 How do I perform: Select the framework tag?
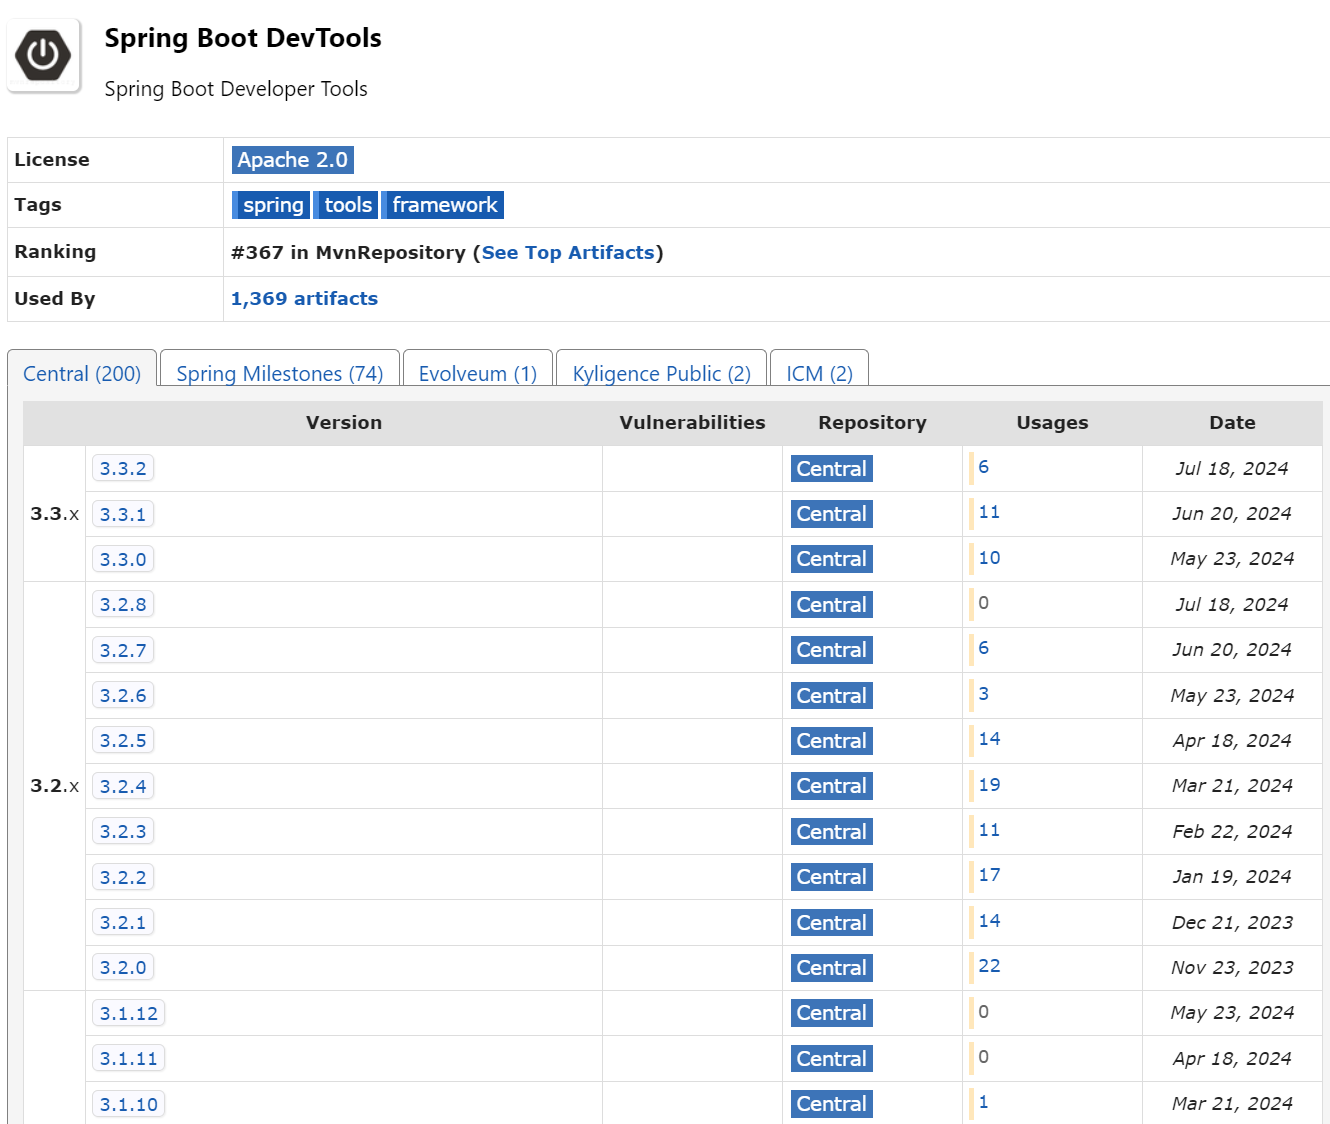pos(444,205)
